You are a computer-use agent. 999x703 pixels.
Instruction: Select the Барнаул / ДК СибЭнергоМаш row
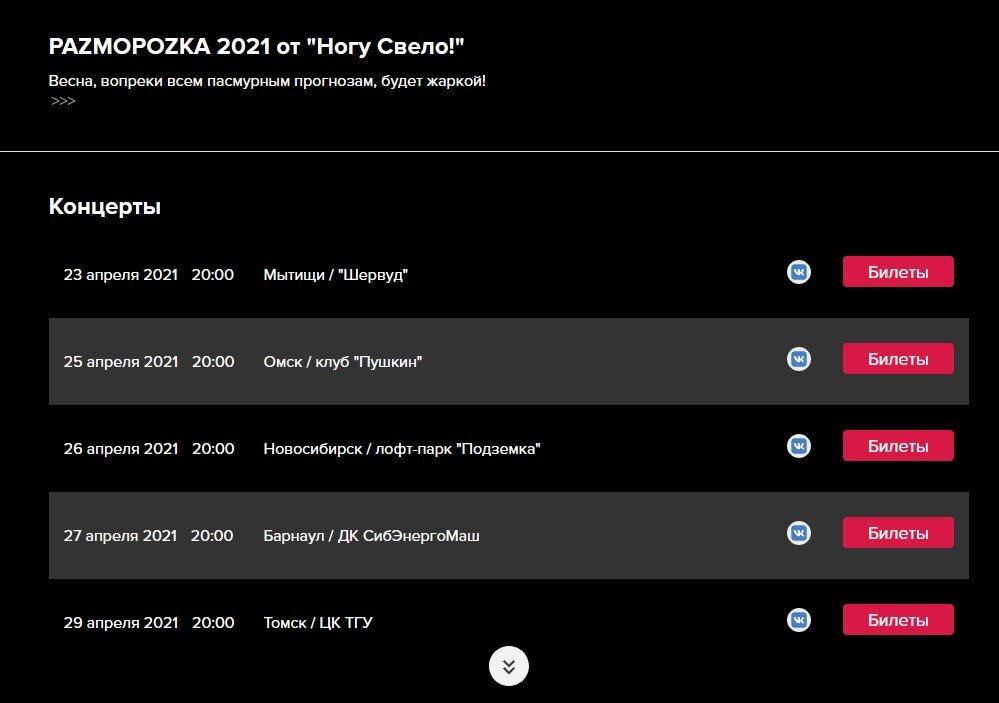[x=371, y=536]
